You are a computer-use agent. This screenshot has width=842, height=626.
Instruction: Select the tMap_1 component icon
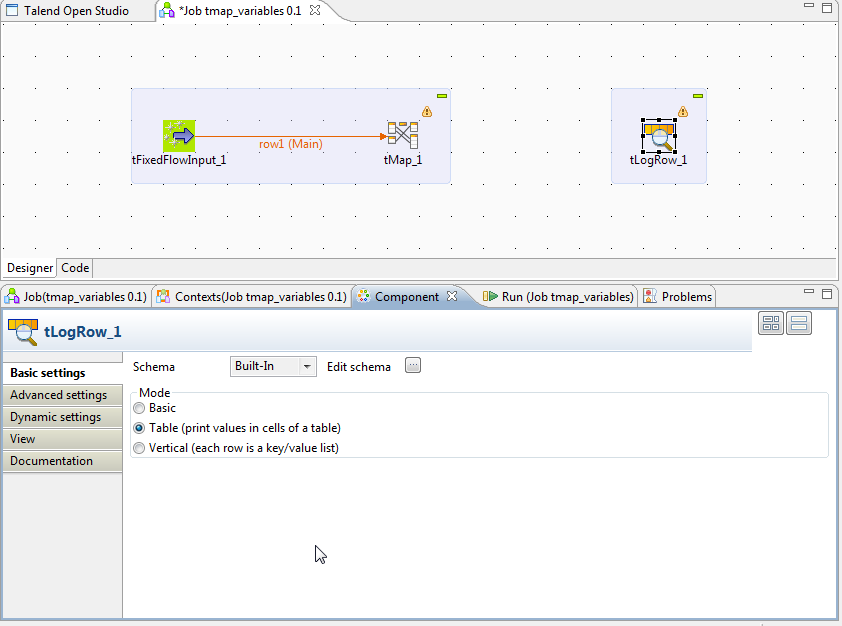tap(403, 135)
